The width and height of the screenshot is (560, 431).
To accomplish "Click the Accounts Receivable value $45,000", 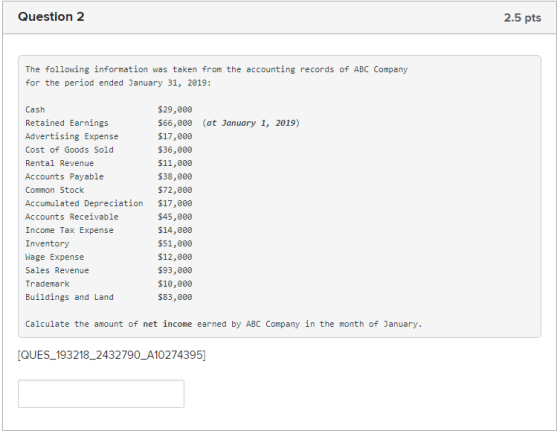I will (x=175, y=216).
